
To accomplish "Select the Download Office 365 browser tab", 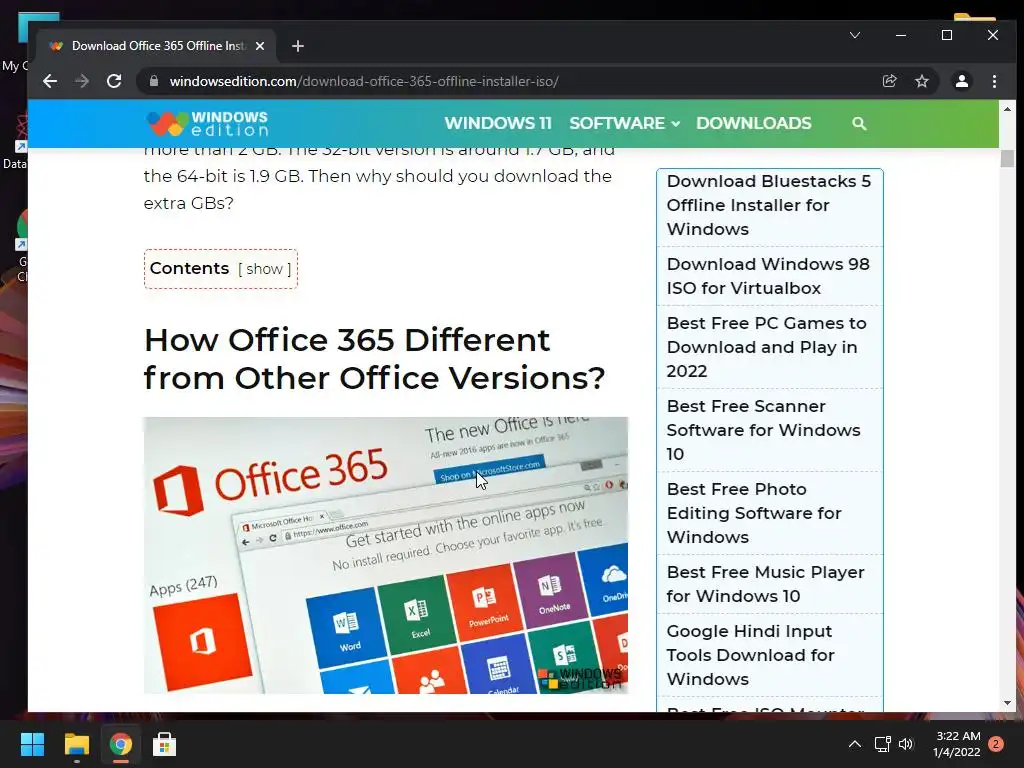I will 157,46.
